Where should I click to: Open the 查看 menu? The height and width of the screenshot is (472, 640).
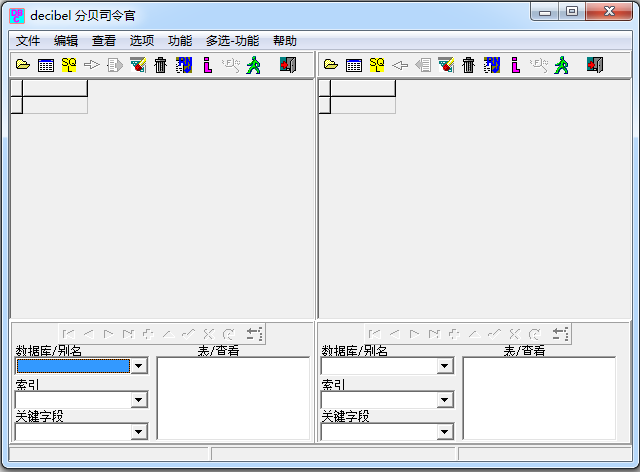(x=104, y=41)
